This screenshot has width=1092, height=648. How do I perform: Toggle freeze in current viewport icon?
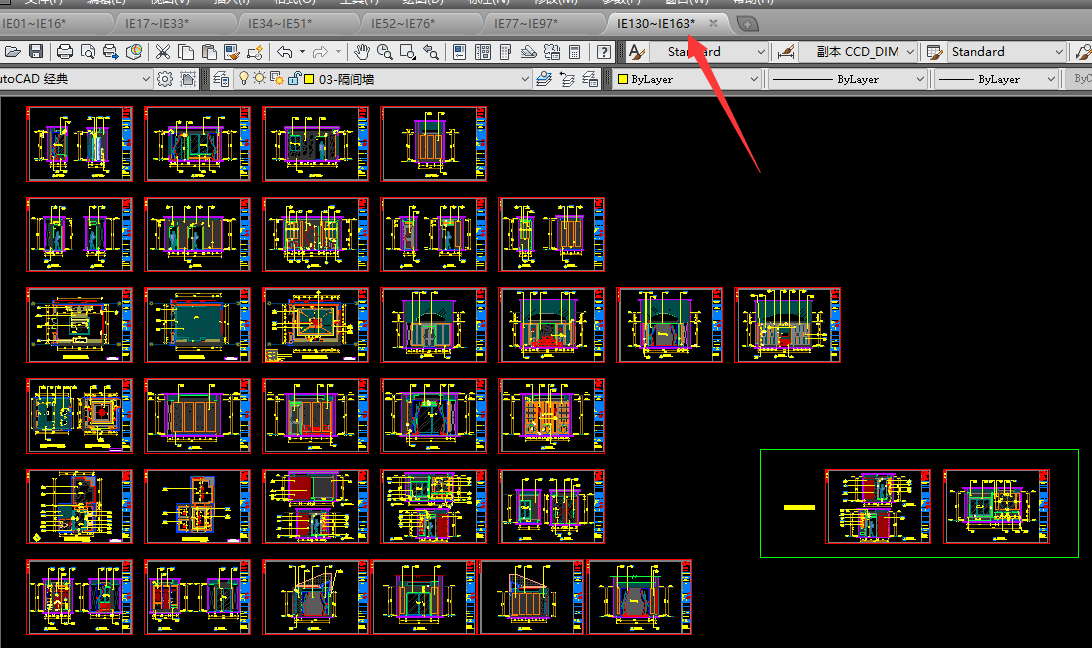276,79
